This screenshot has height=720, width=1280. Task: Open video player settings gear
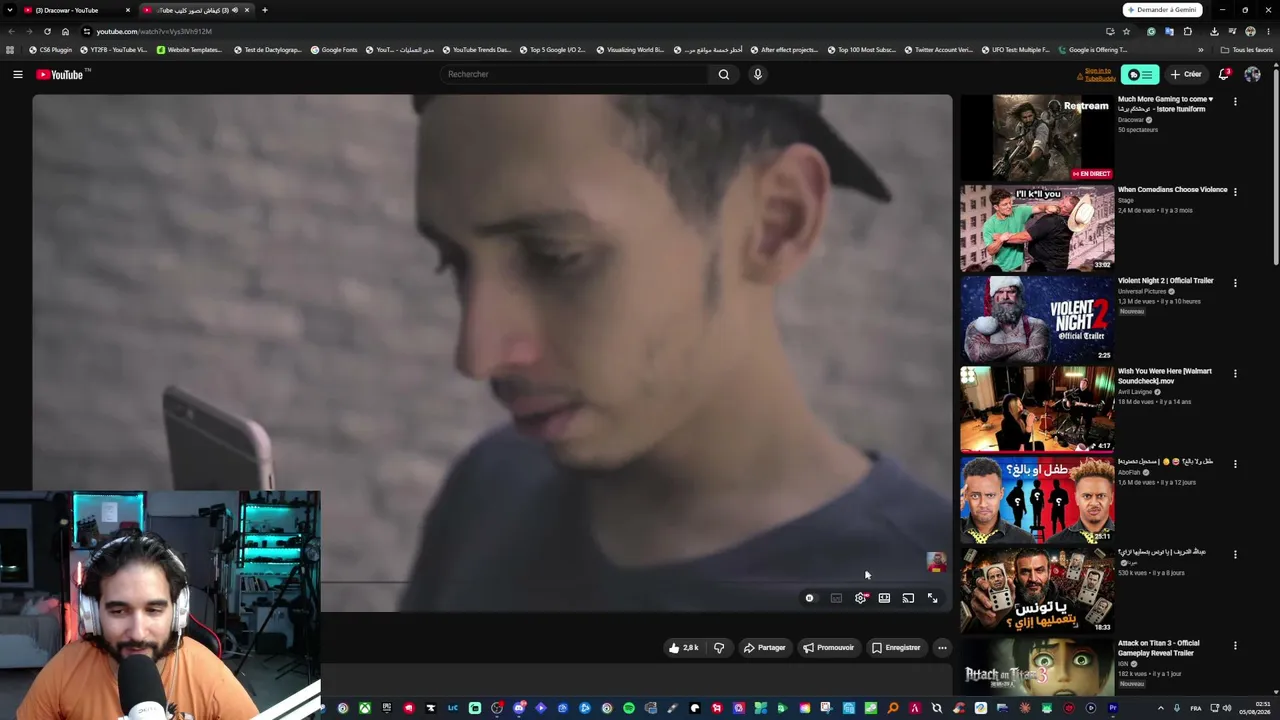(860, 598)
